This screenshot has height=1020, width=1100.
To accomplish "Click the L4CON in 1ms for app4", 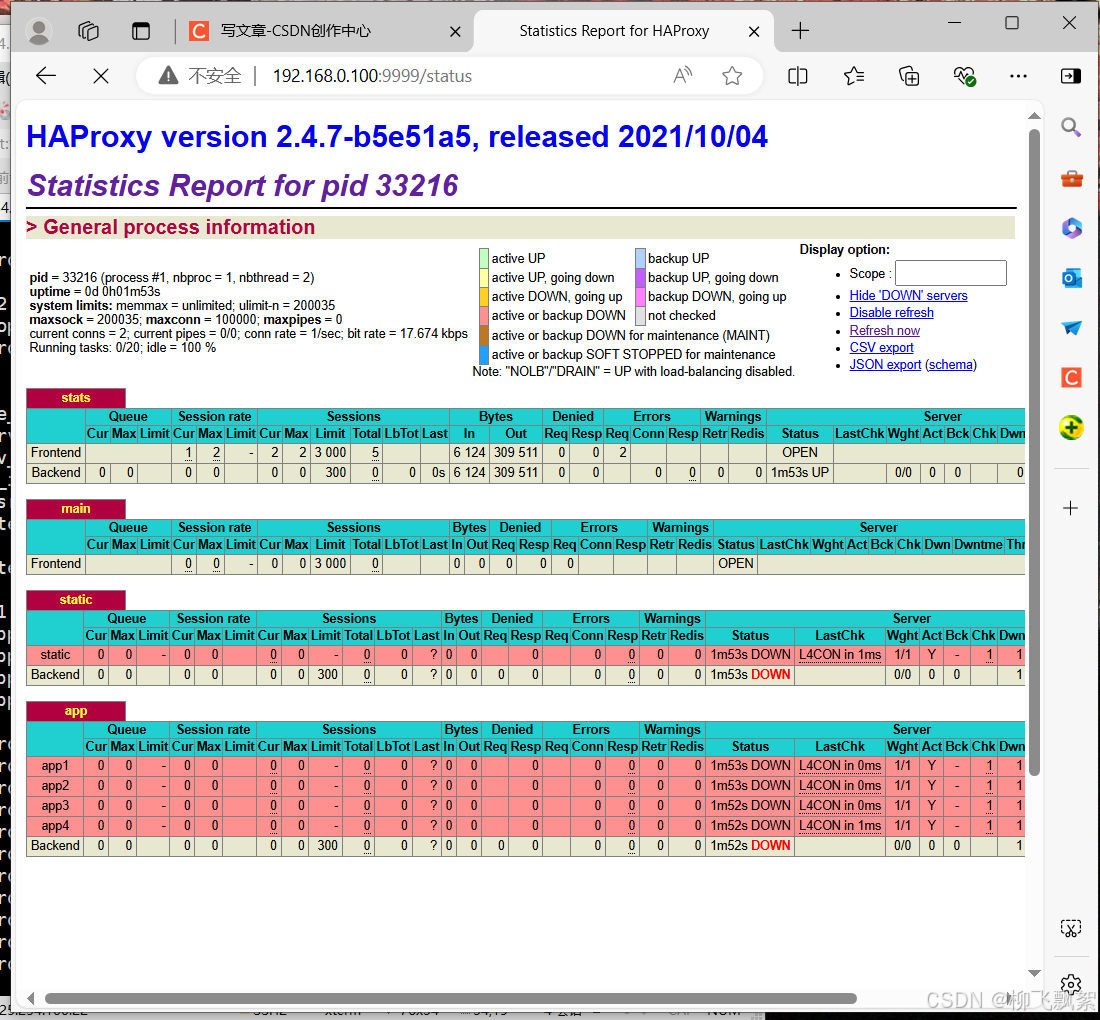I will (x=840, y=826).
